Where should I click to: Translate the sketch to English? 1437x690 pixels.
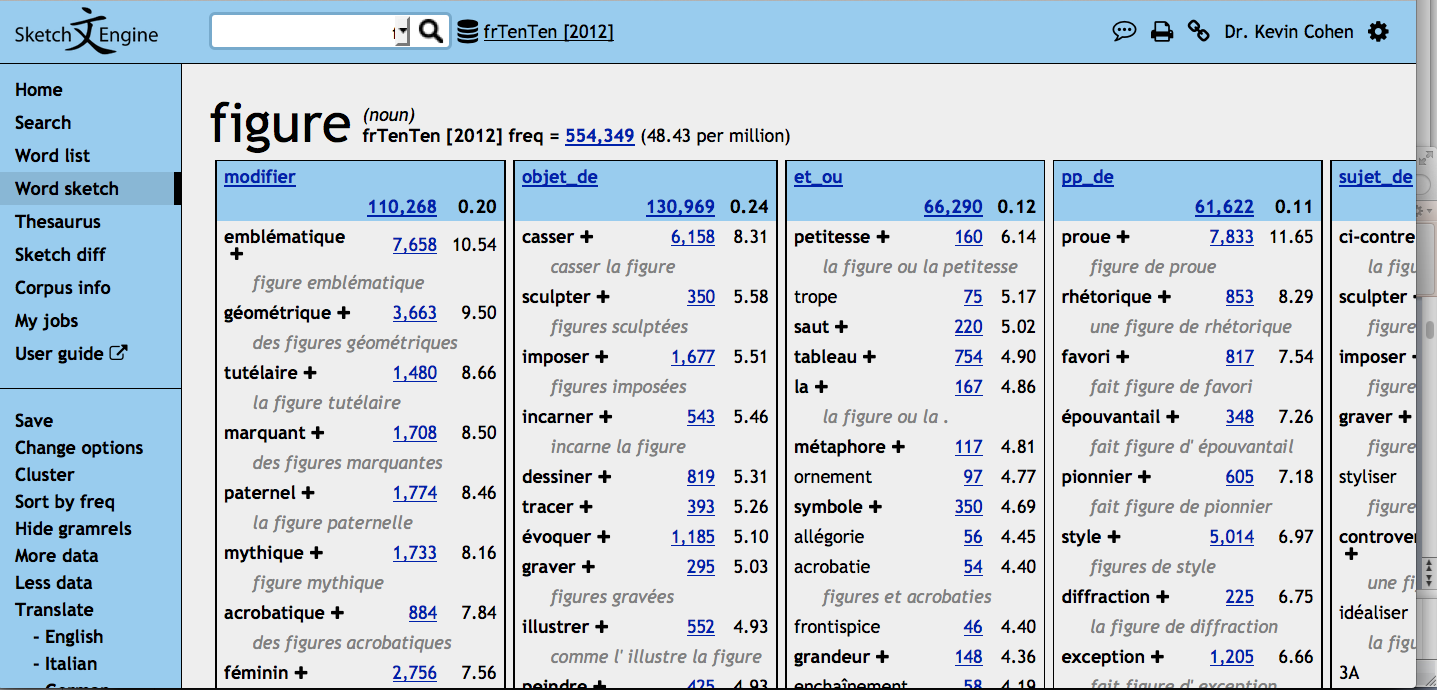[73, 637]
